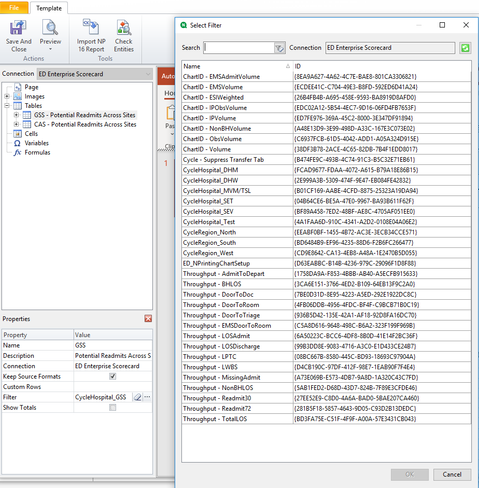479x488 pixels.
Task: Toggle the Keep Source Formats checkbox
Action: [x=113, y=376]
